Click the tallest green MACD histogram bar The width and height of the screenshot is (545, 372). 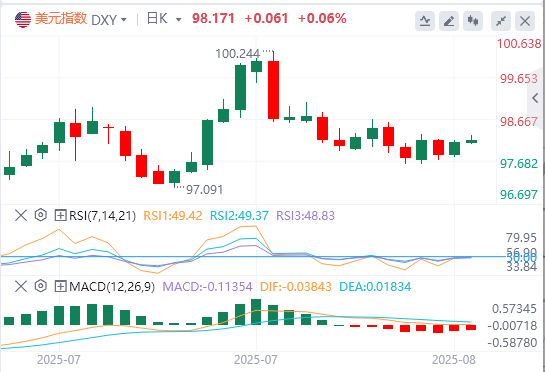point(256,312)
